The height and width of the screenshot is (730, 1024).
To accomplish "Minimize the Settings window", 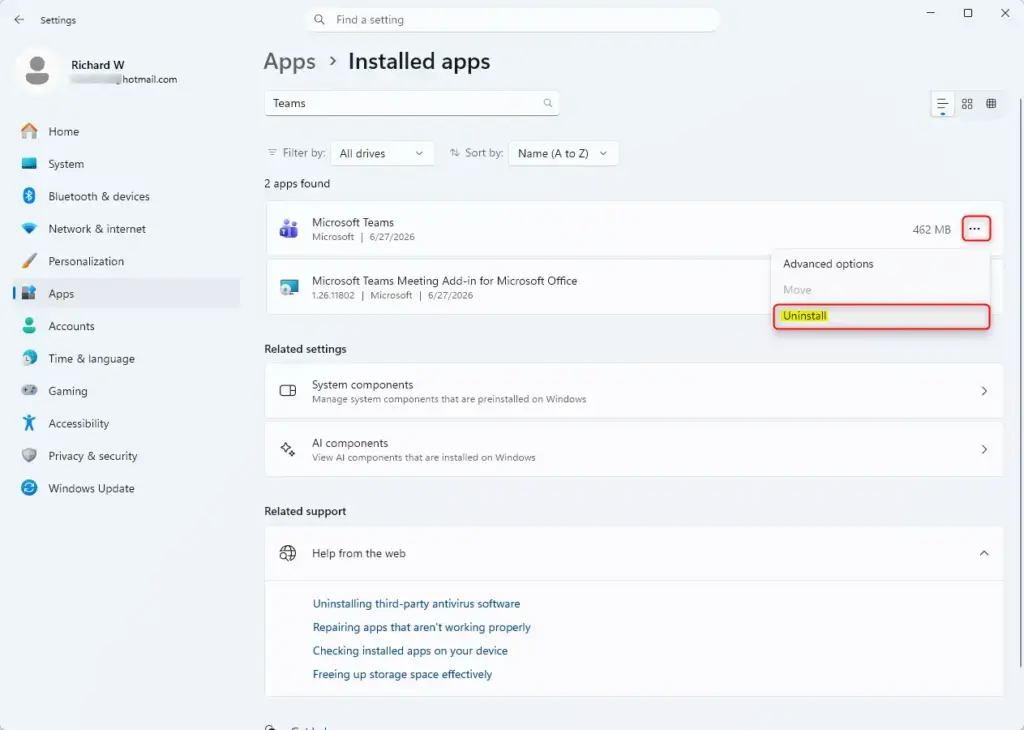I will tap(931, 13).
